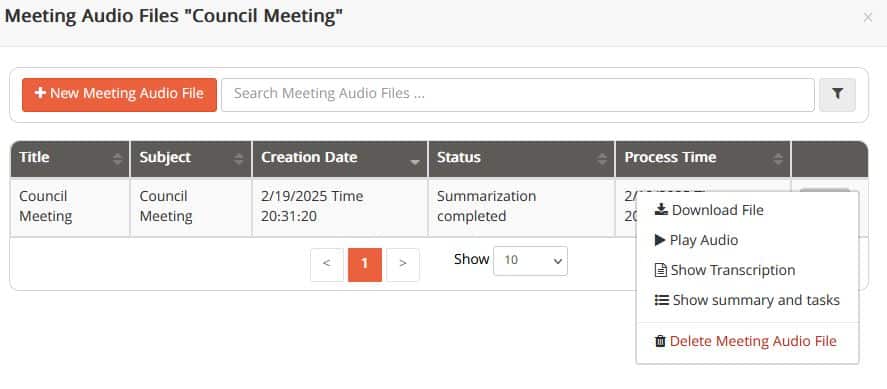
Task: Sort table by Title column arrows
Action: (117, 159)
